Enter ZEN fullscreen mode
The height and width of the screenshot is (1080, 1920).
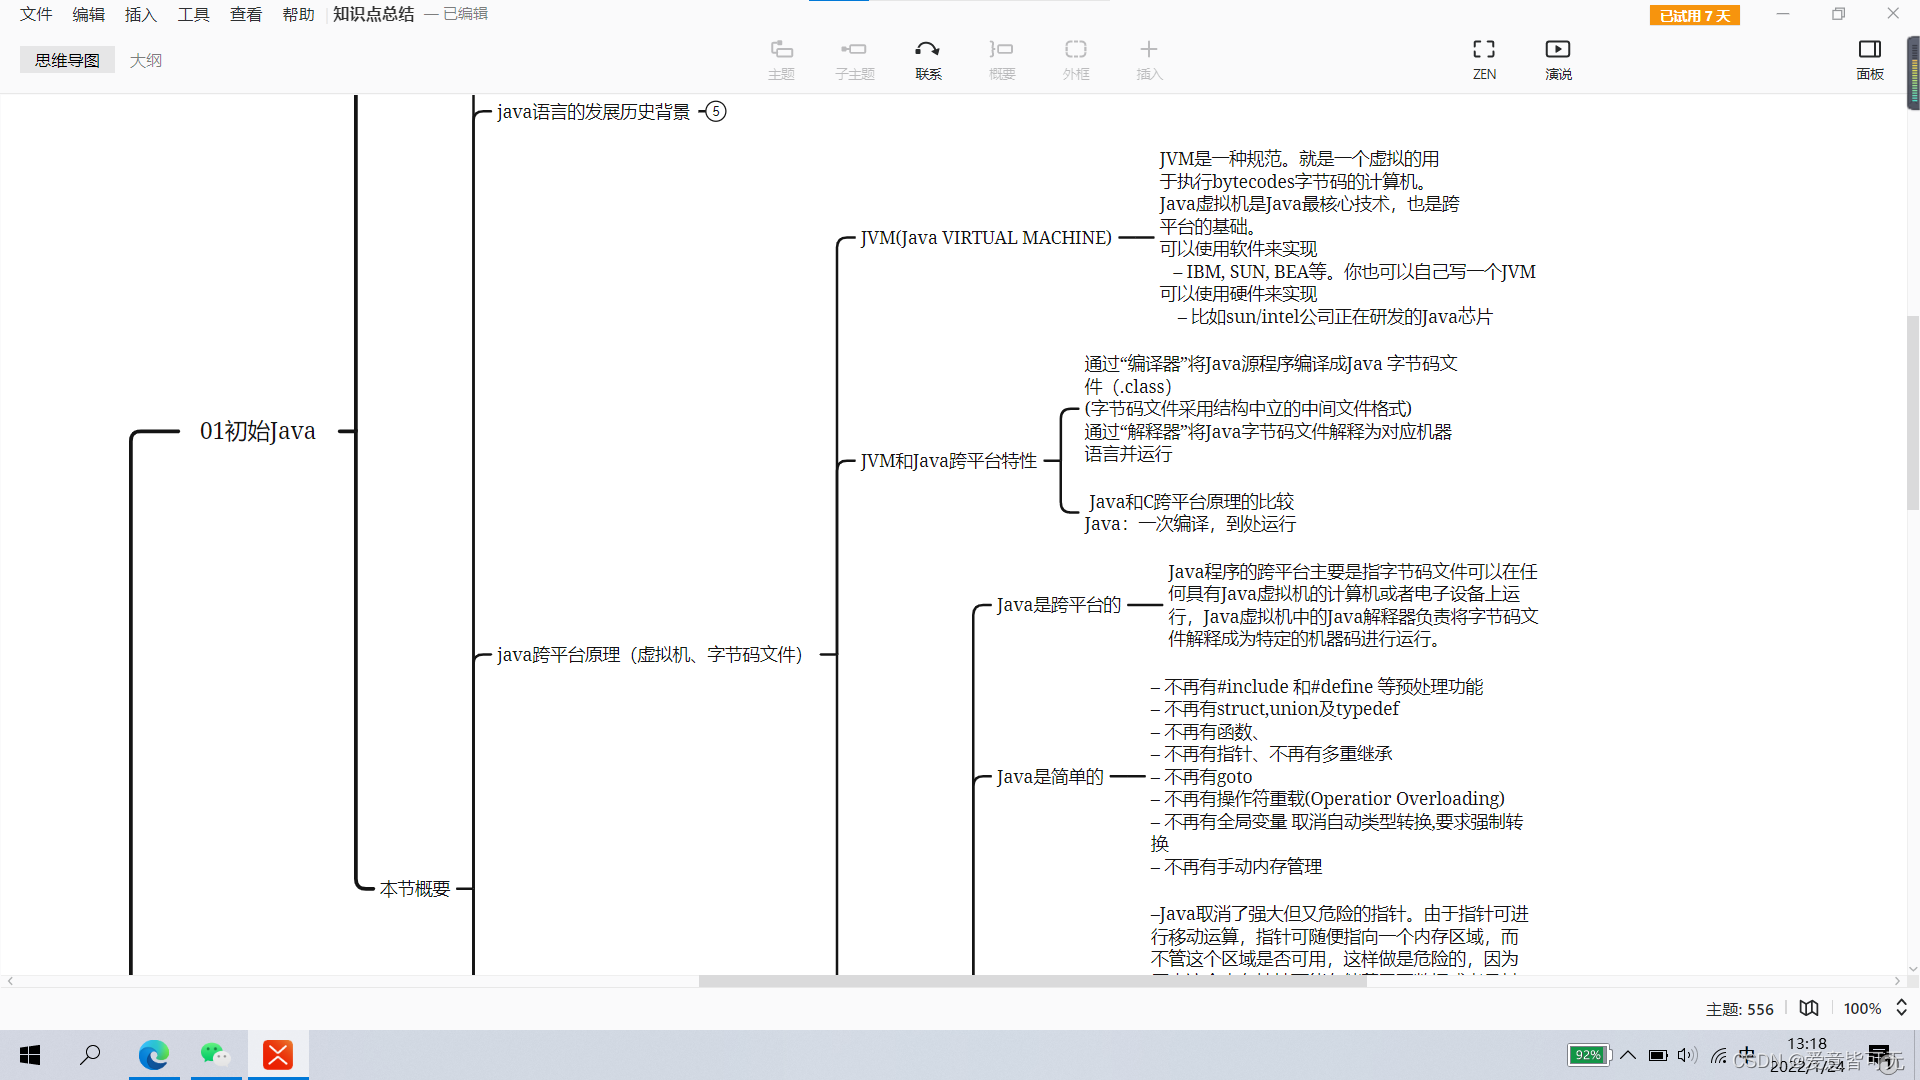(x=1484, y=60)
